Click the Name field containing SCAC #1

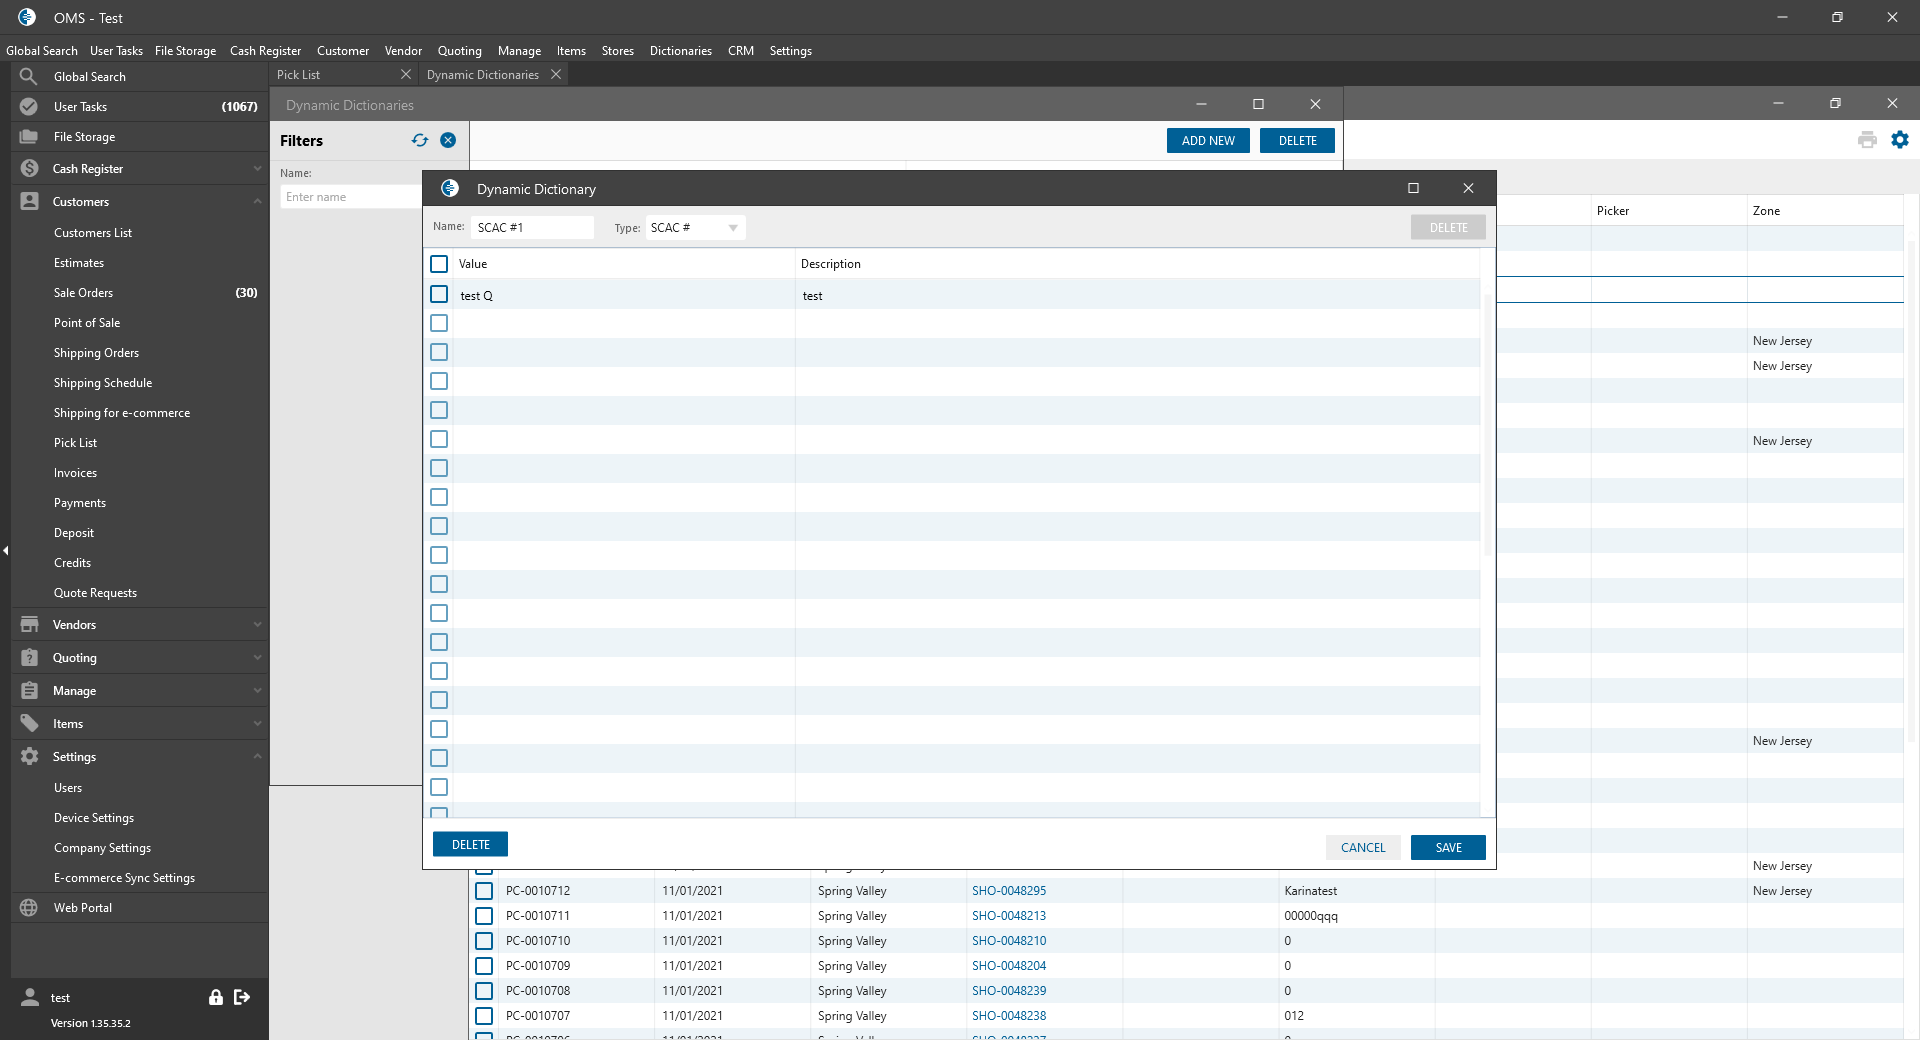[x=532, y=228]
